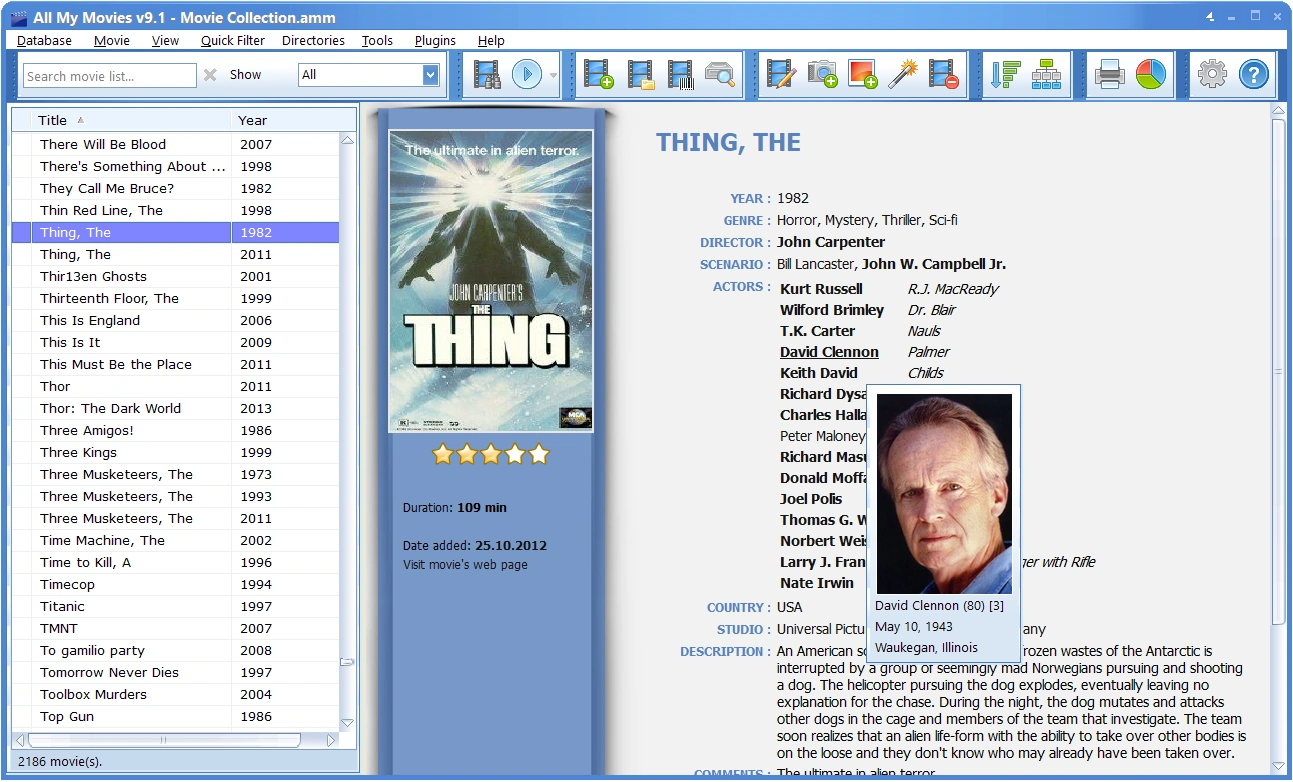Open the Plugins menu
1293x782 pixels.
(435, 41)
